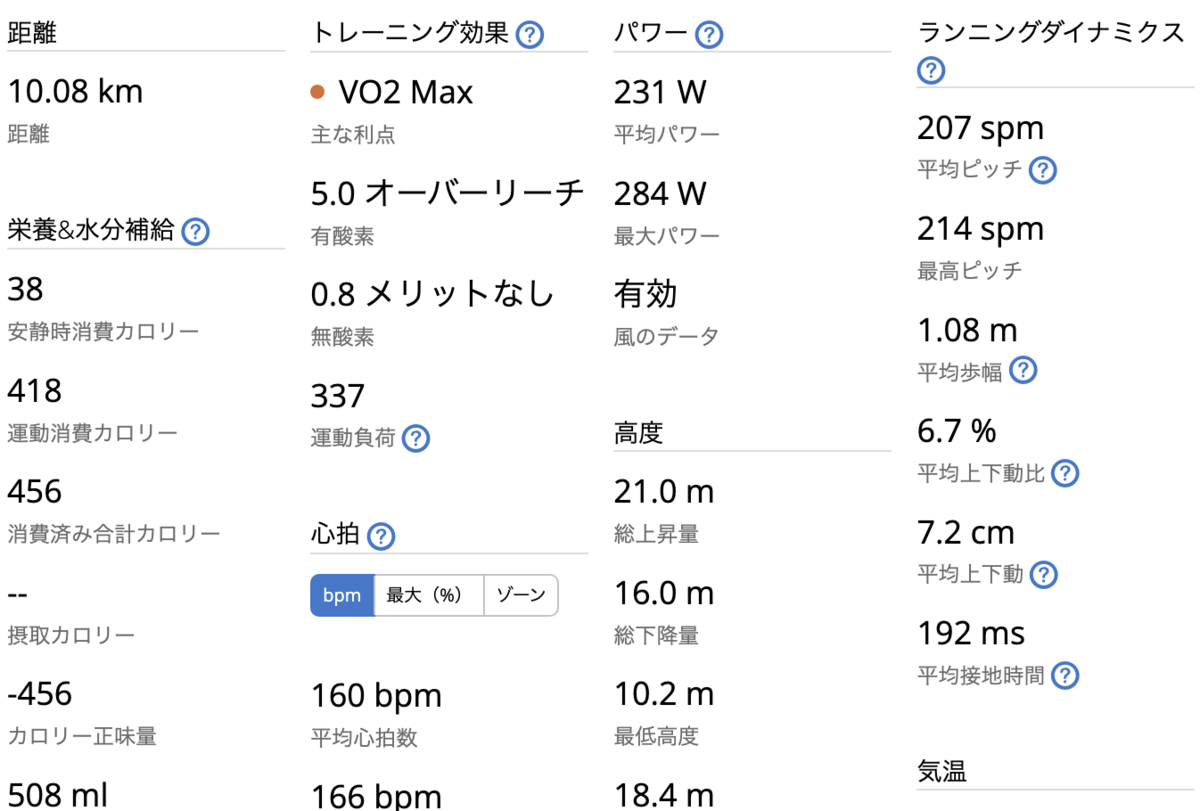Show help for 栄養&水分補給
The image size is (1200, 811).
click(196, 232)
